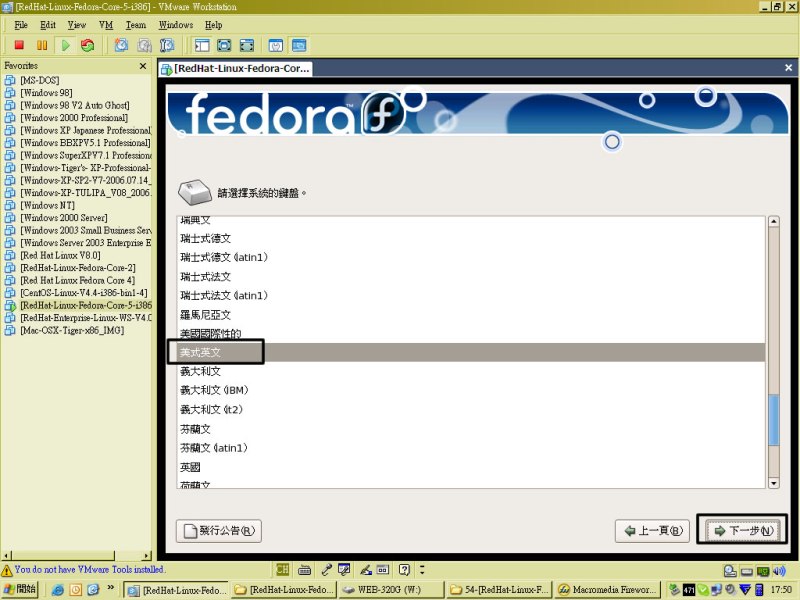Switch to WEB-320G (W:) taskbar window

coord(389,590)
